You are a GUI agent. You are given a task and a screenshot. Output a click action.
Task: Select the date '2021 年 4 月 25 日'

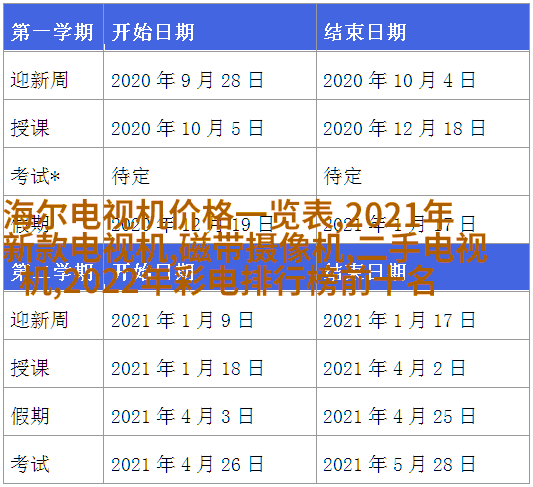pyautogui.click(x=399, y=416)
